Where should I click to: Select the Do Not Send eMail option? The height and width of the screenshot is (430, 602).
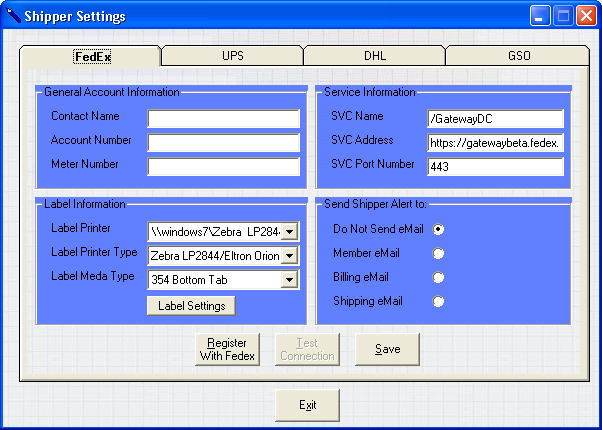click(438, 229)
